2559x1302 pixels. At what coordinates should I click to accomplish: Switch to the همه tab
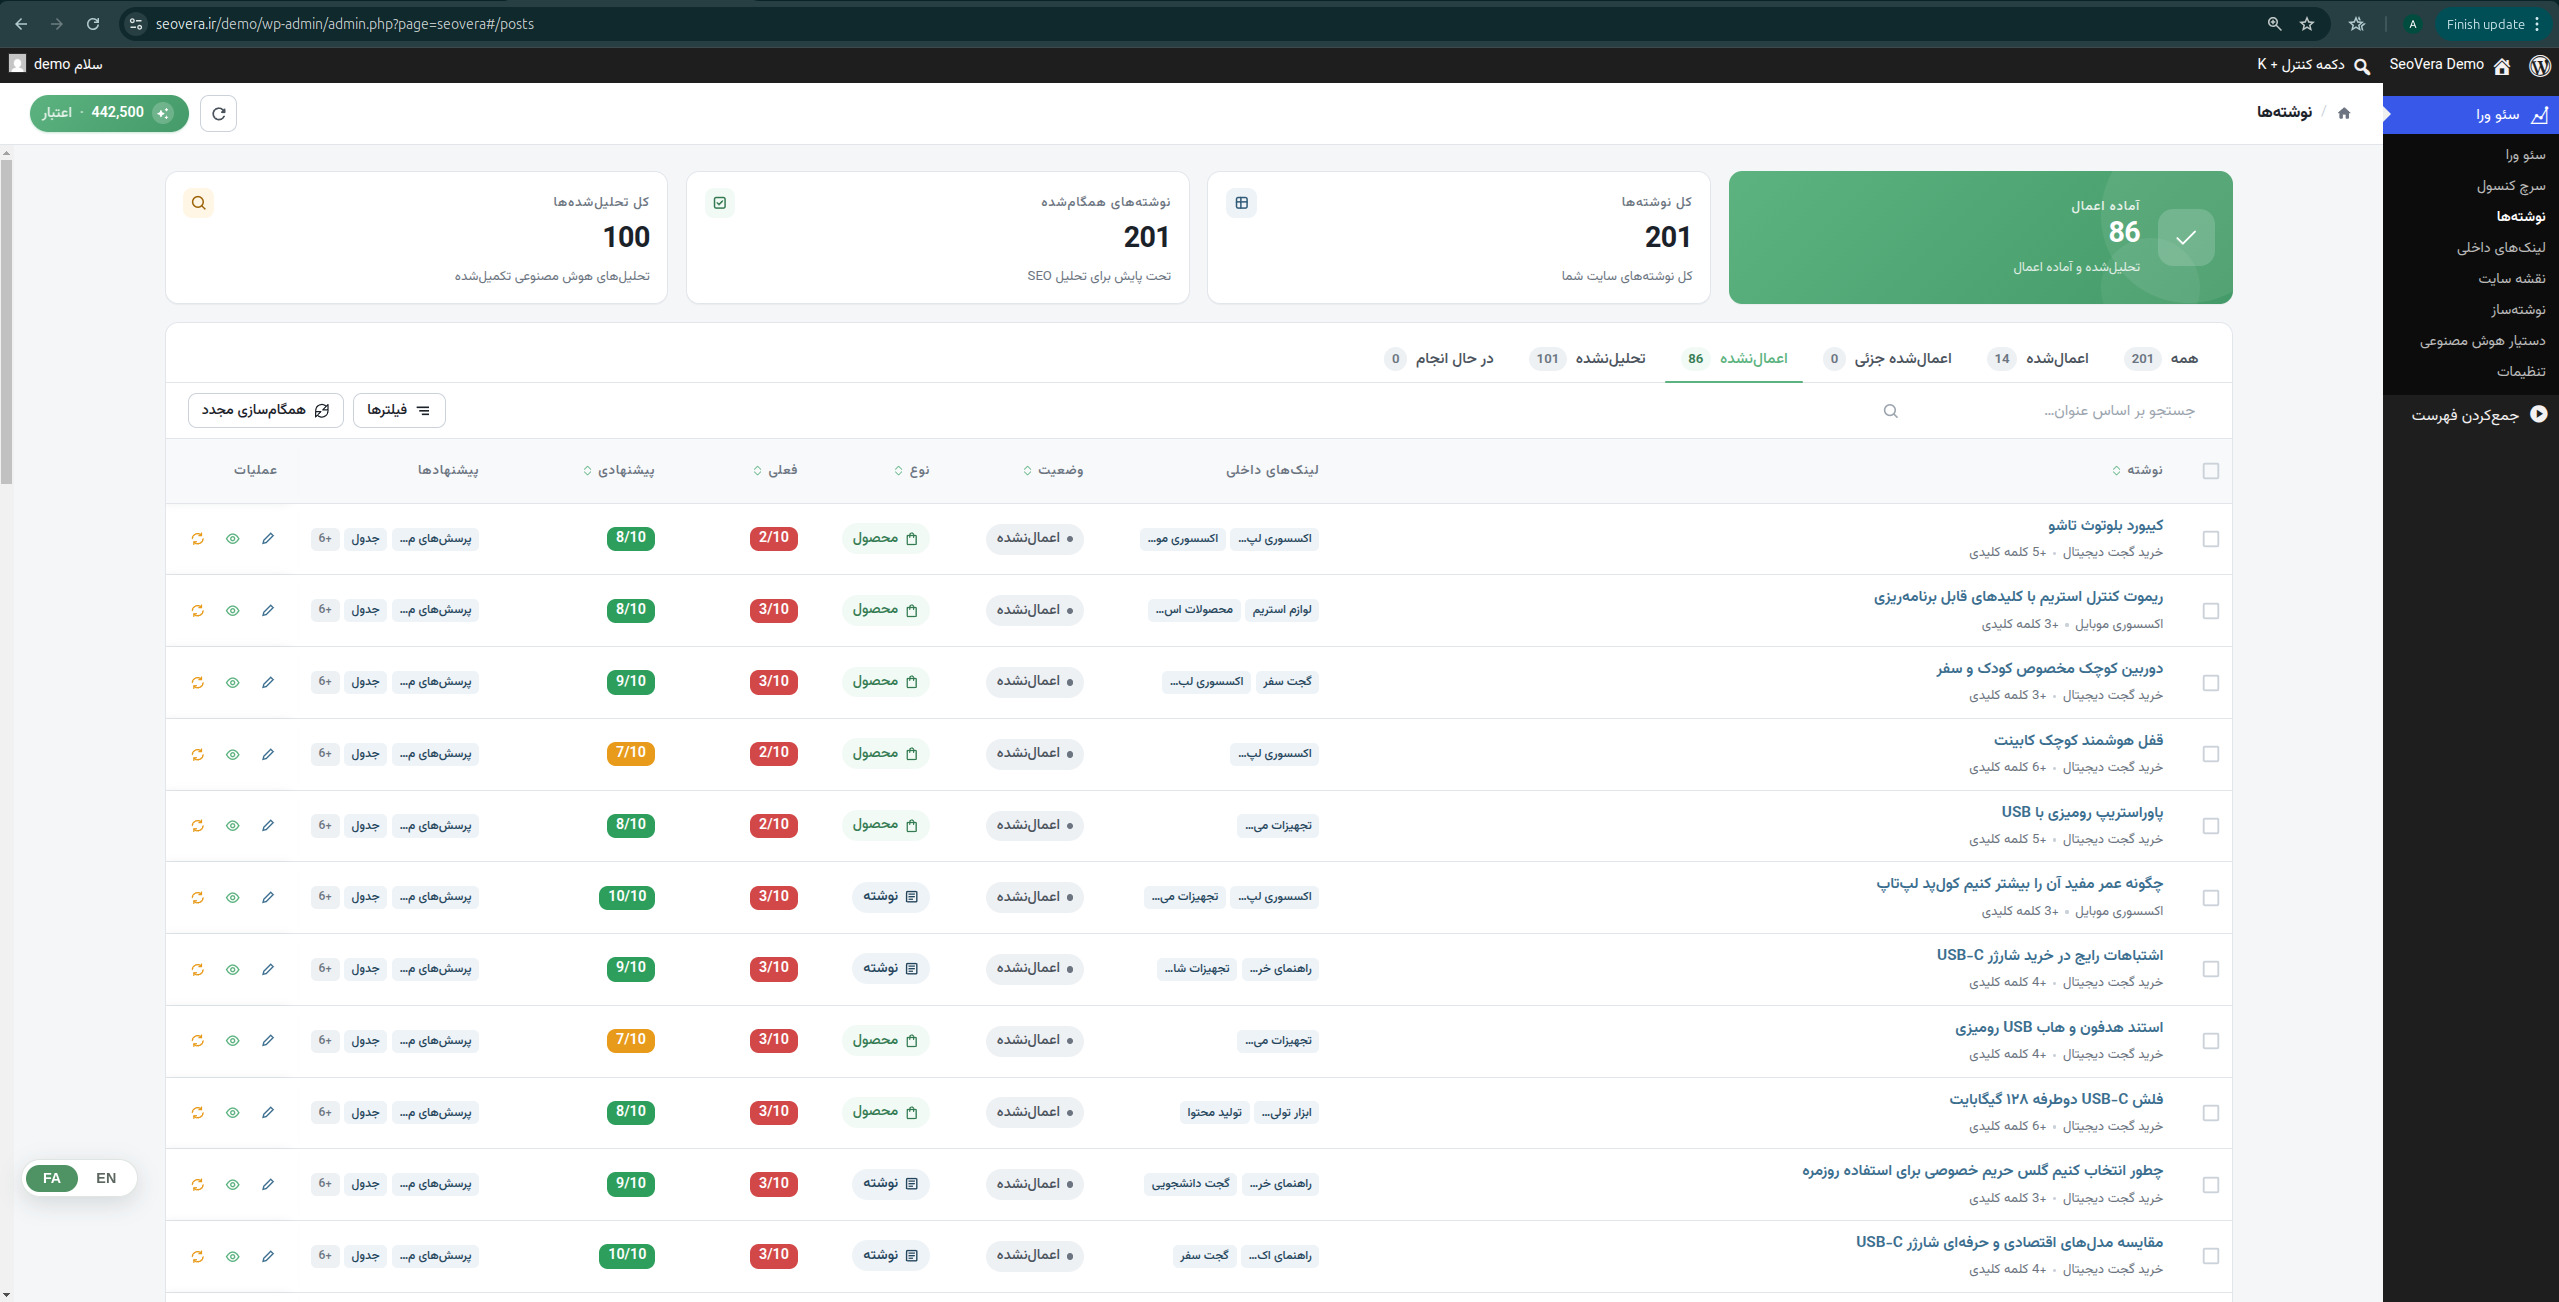(x=2162, y=358)
